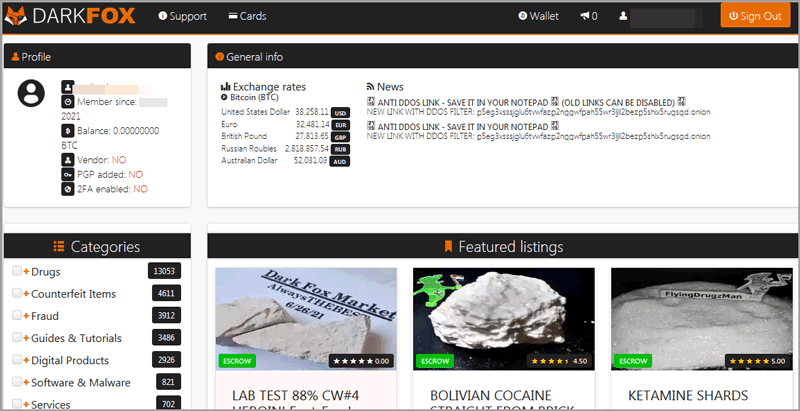Click the ESCROW badge on first listing

tap(237, 361)
